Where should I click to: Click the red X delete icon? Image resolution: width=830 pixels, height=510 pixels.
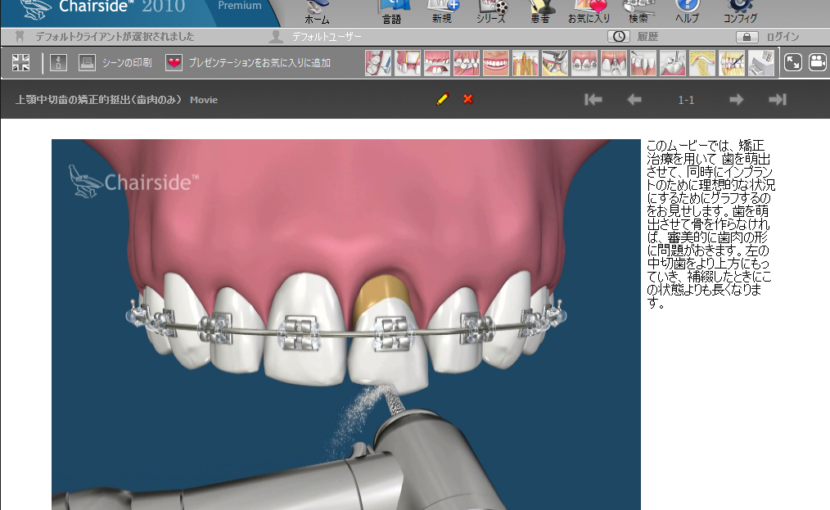[468, 99]
